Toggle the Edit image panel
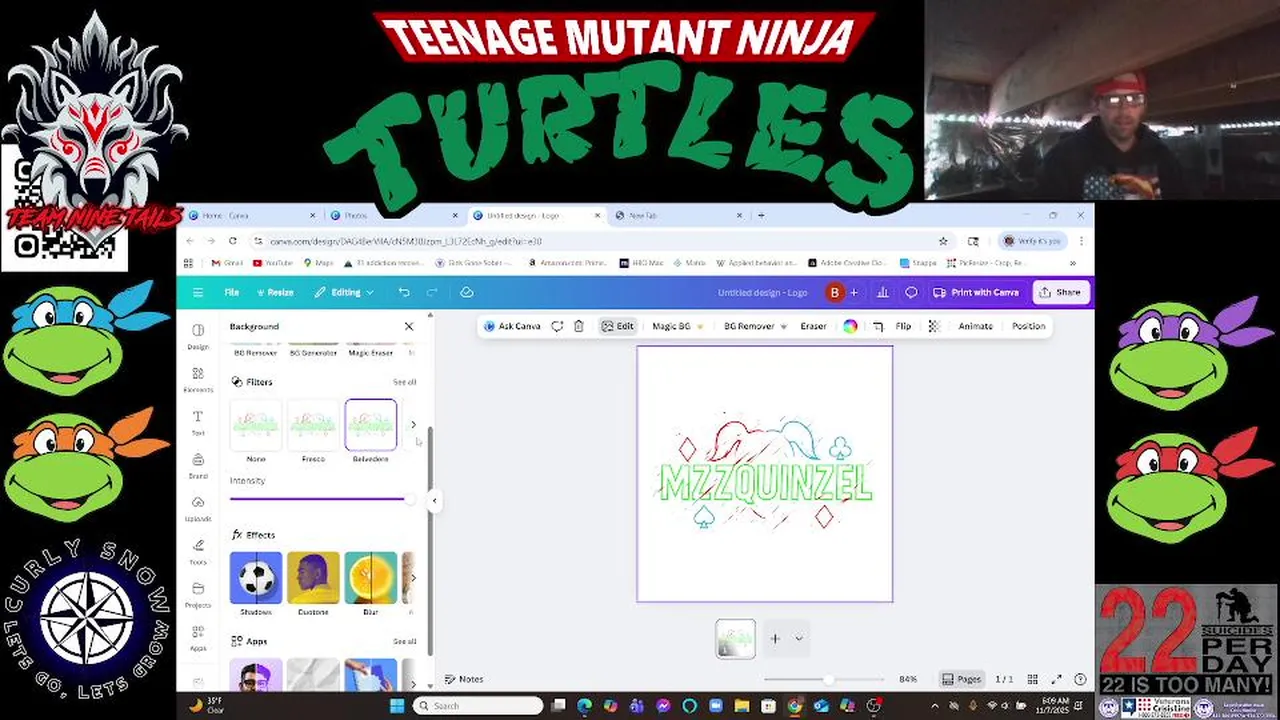Screen dimensions: 1280x720 point(617,326)
